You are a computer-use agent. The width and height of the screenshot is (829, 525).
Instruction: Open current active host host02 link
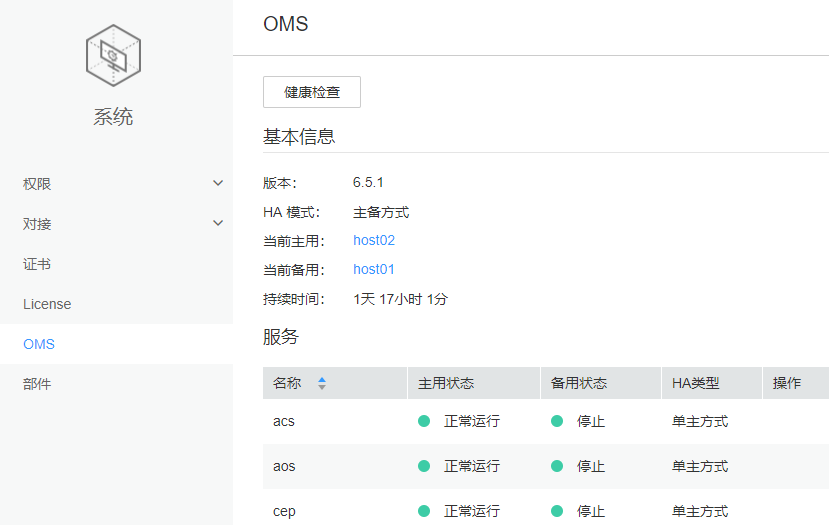374,240
